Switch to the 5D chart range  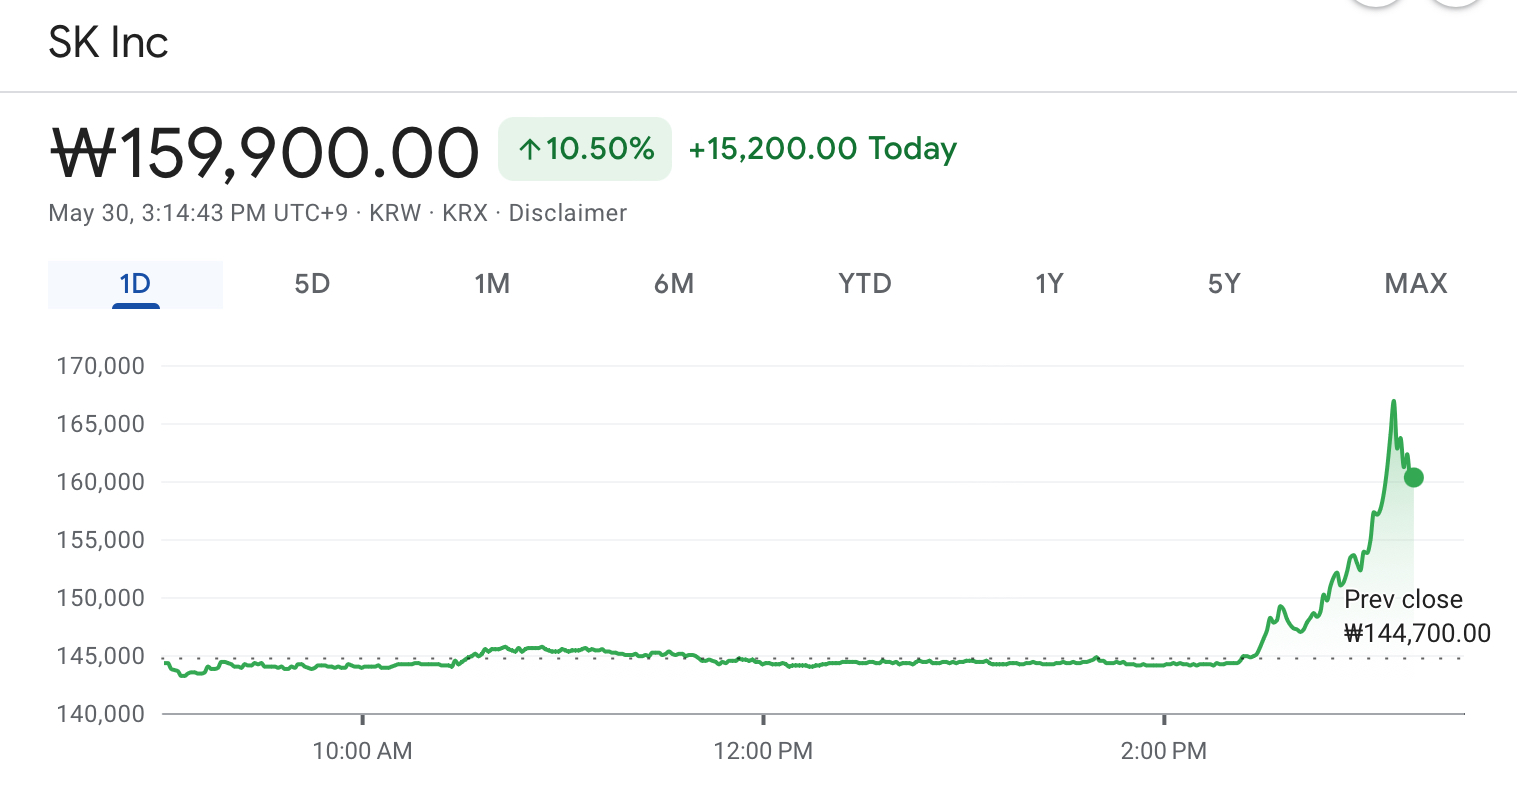pyautogui.click(x=312, y=285)
